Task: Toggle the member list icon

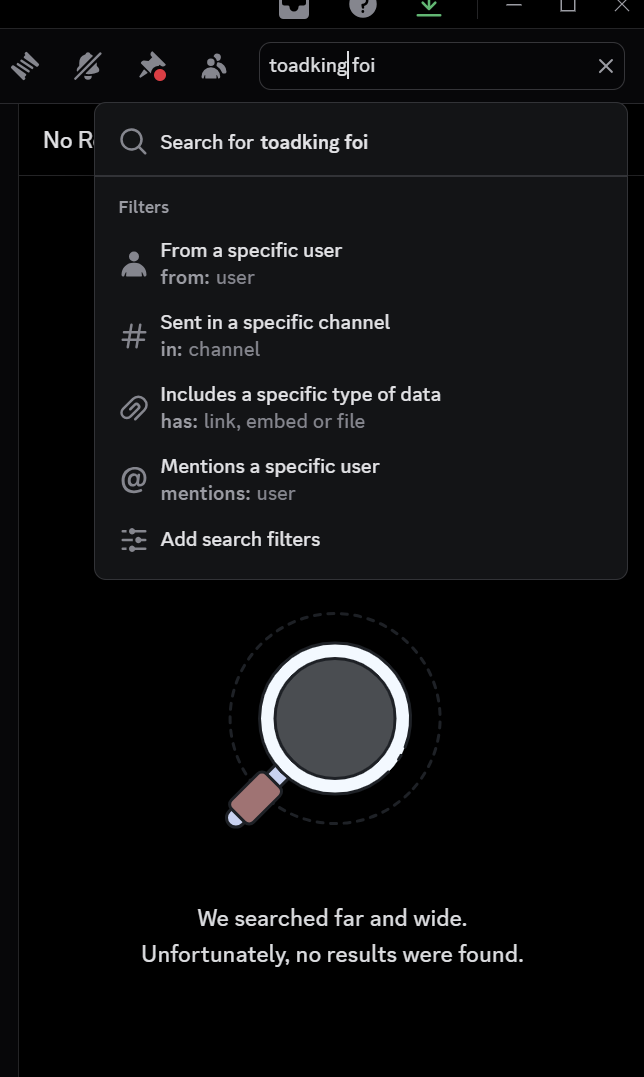Action: [214, 67]
